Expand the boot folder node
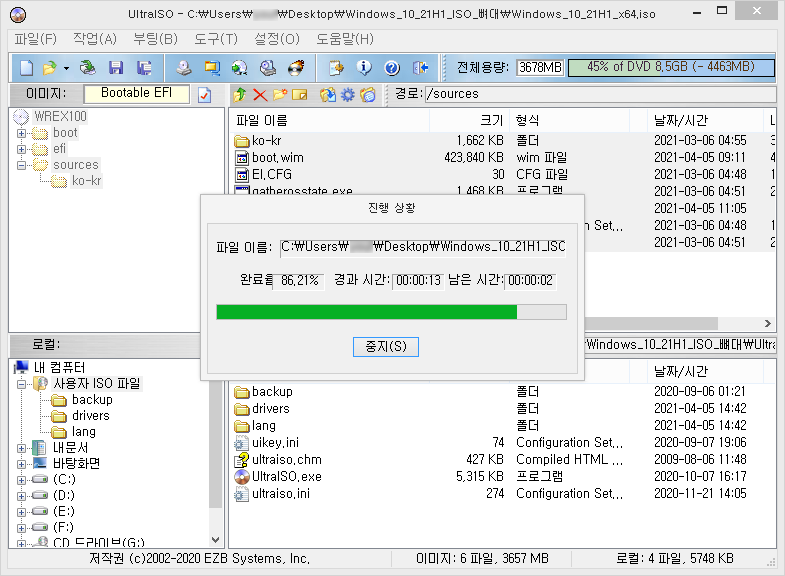The width and height of the screenshot is (785, 576). (22, 133)
